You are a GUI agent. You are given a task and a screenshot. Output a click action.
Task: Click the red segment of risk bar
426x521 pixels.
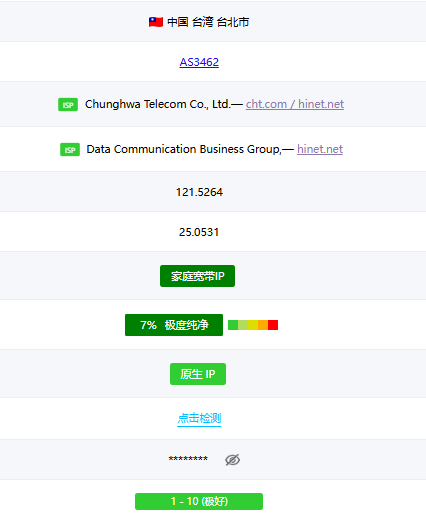pos(273,325)
